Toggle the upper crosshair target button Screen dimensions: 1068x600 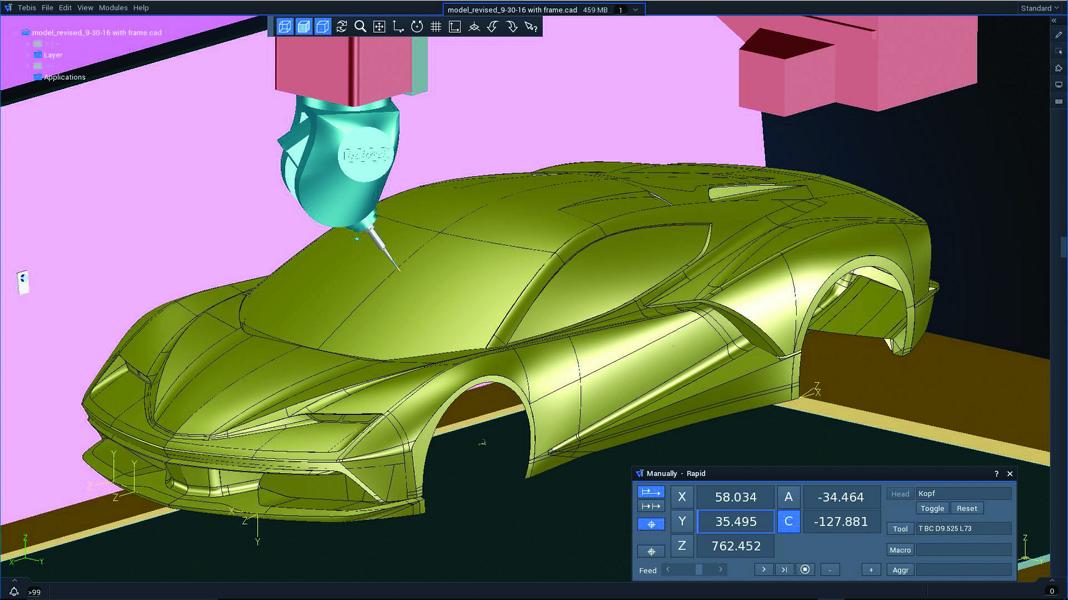[x=651, y=524]
